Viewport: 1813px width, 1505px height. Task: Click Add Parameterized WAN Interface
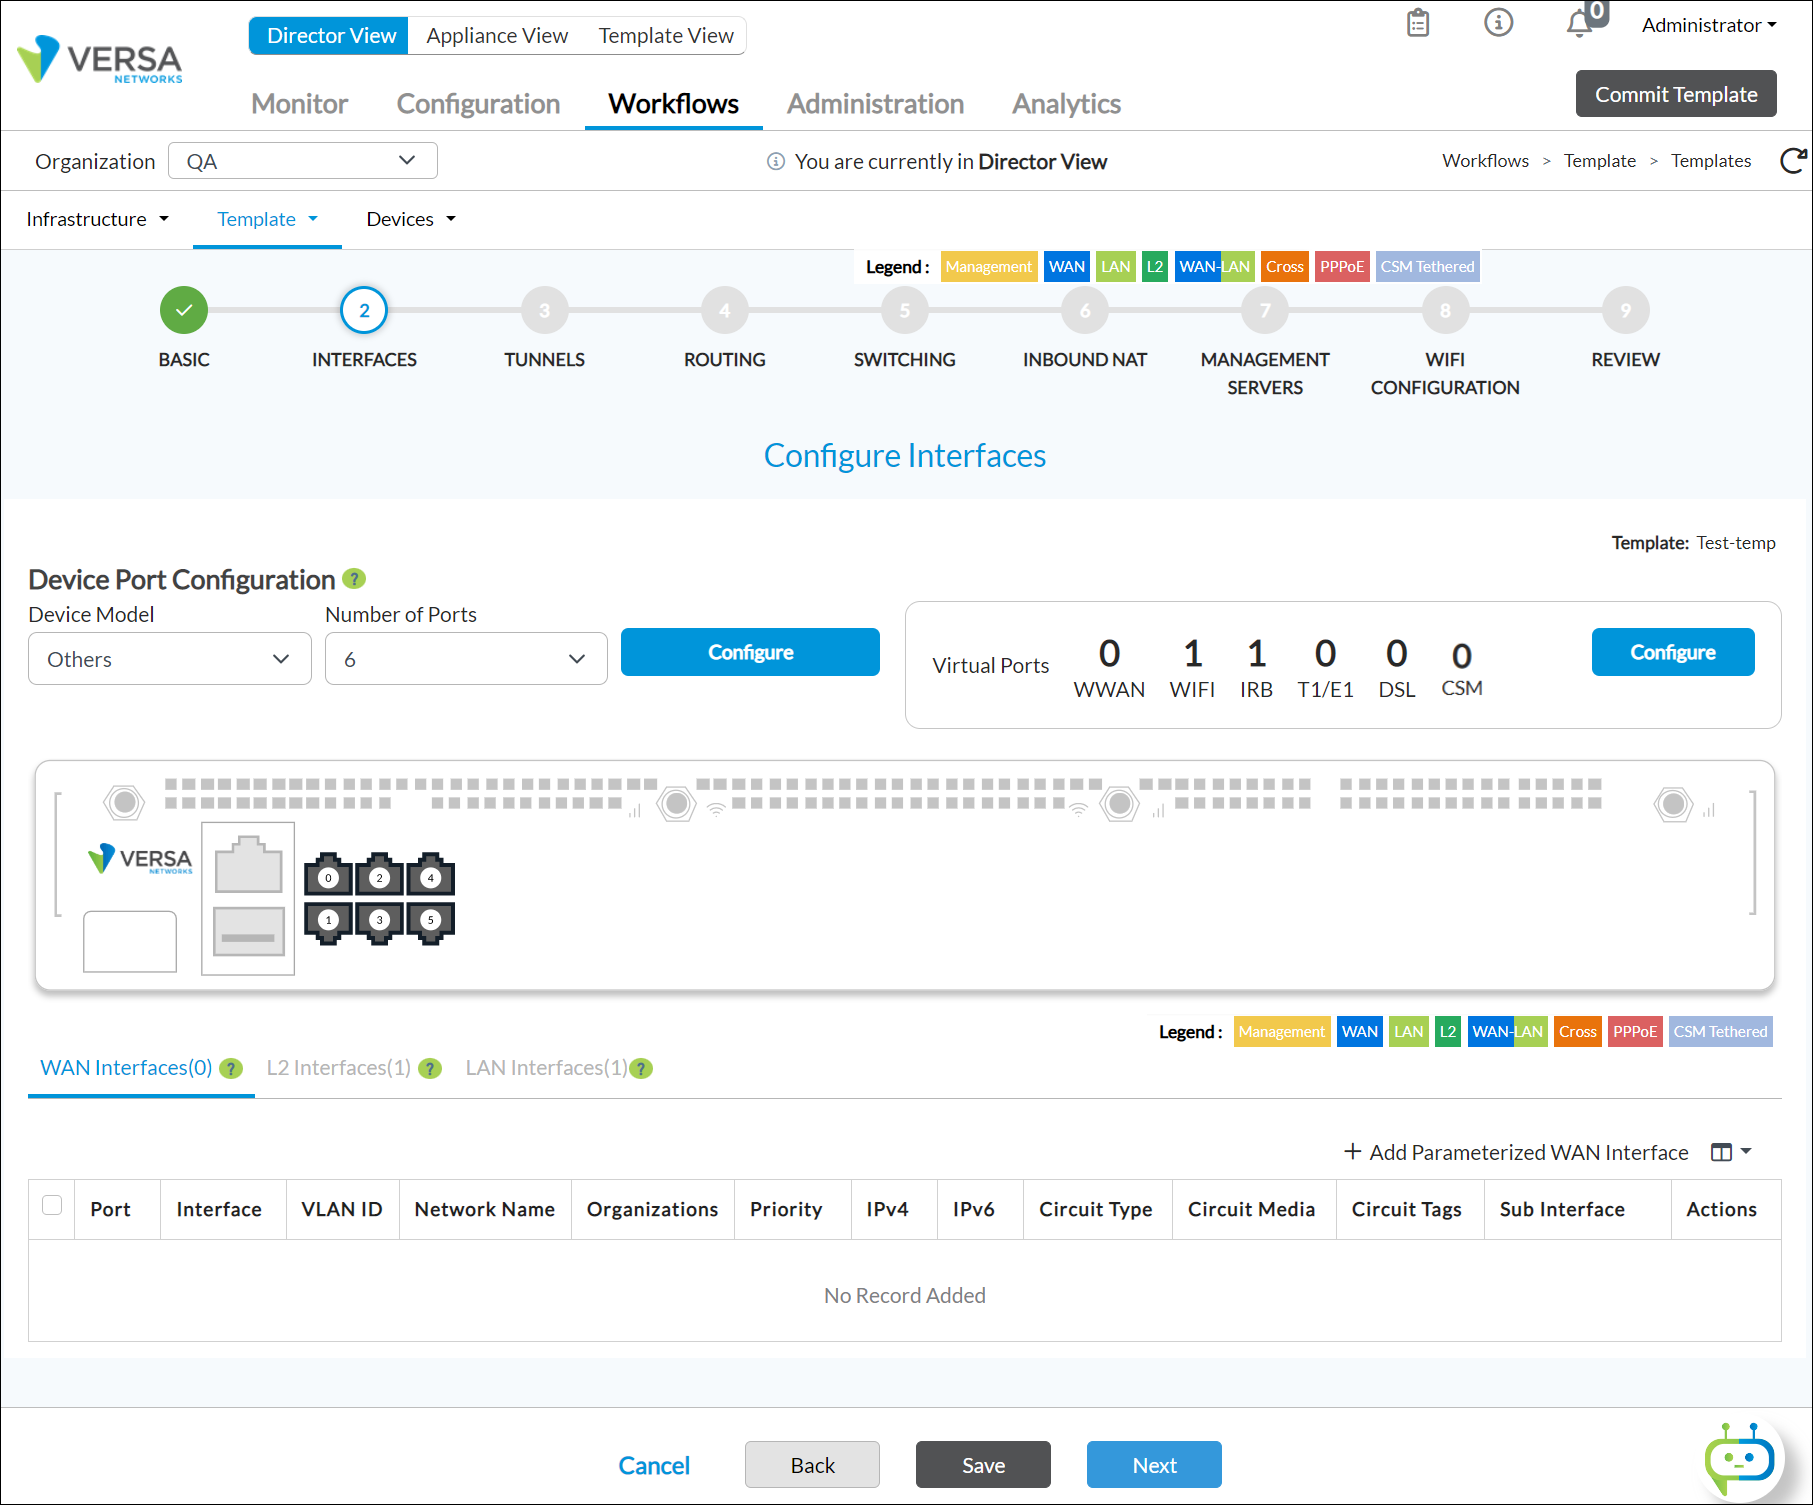point(1514,1152)
